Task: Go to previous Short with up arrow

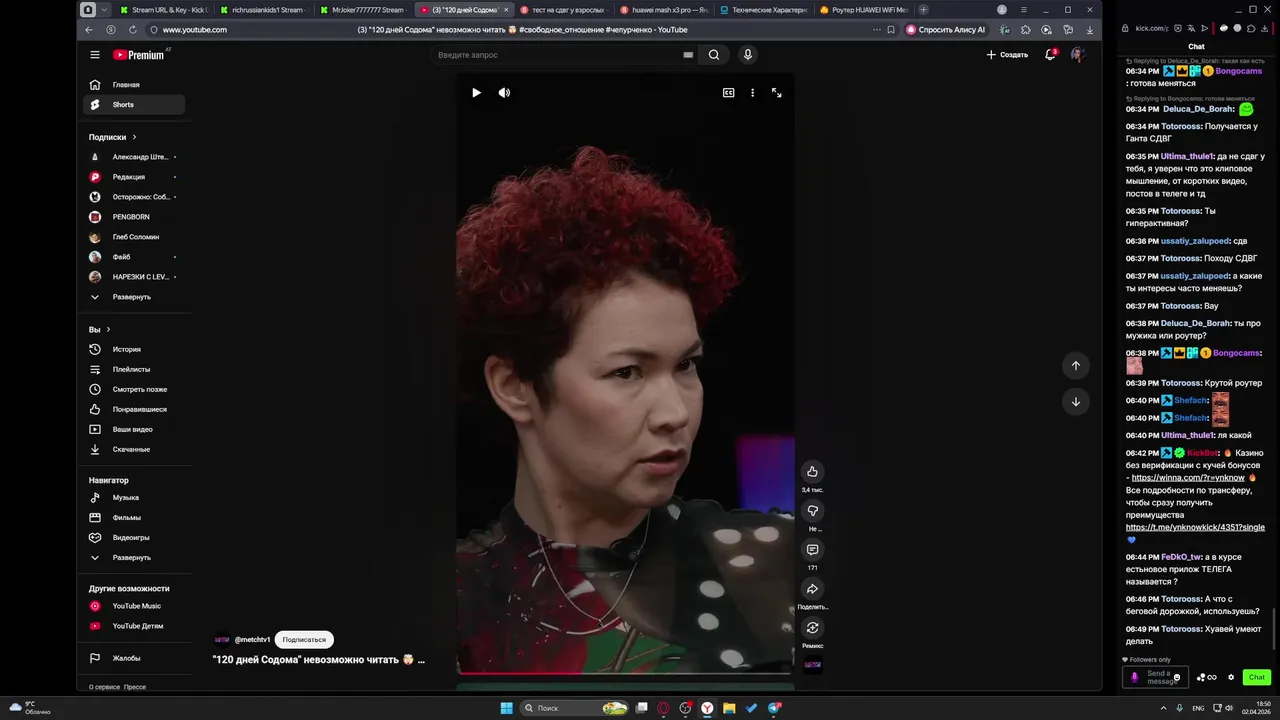Action: 1076,366
